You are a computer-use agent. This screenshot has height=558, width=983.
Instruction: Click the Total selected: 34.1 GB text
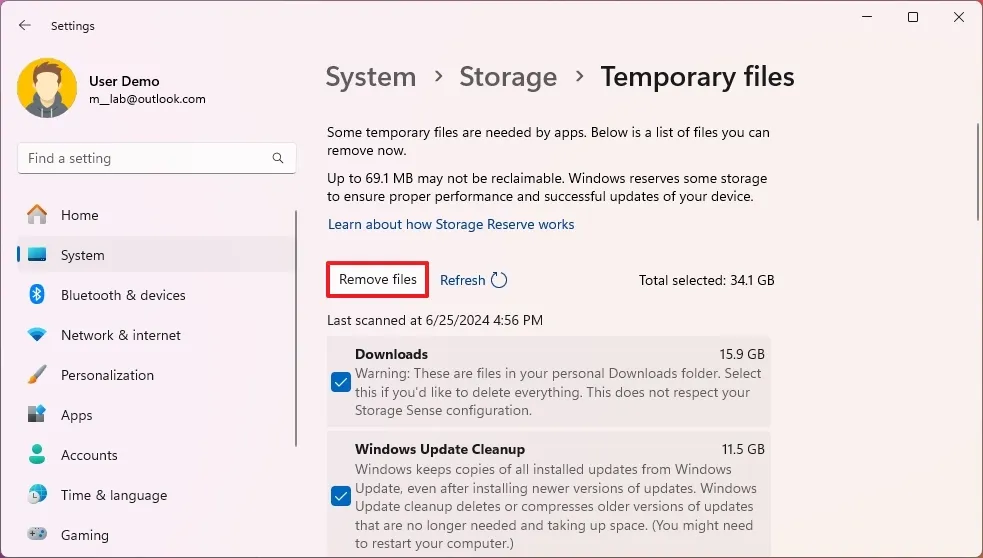coord(707,280)
